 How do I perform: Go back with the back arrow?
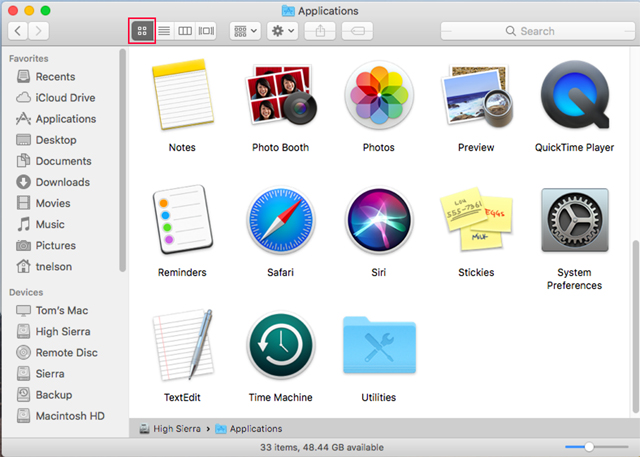click(18, 31)
